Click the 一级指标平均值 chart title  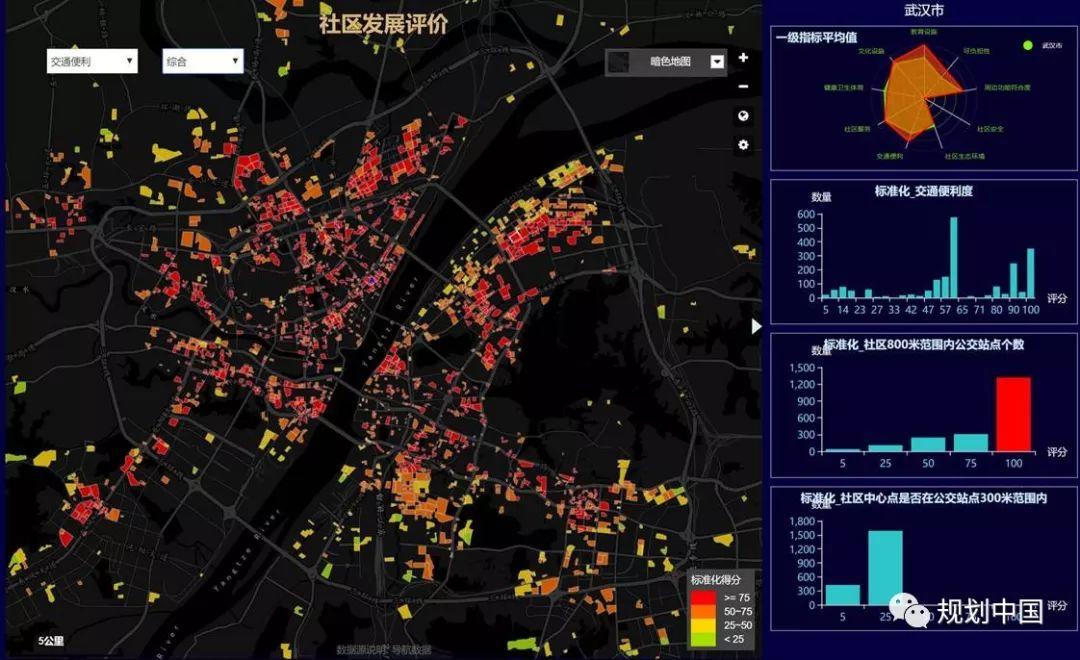pyautogui.click(x=816, y=37)
